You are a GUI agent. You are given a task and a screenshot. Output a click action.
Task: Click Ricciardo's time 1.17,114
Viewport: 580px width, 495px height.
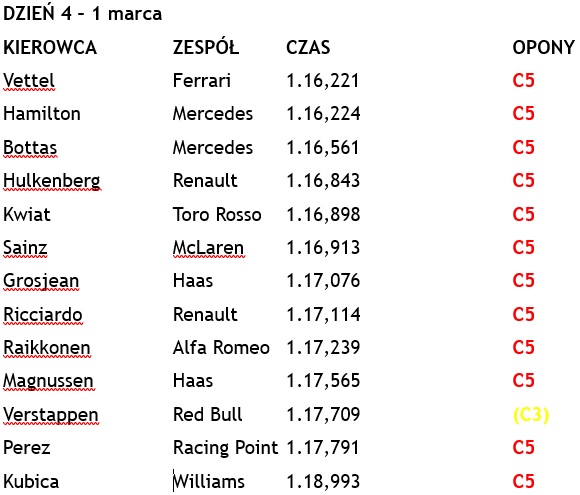coord(323,315)
